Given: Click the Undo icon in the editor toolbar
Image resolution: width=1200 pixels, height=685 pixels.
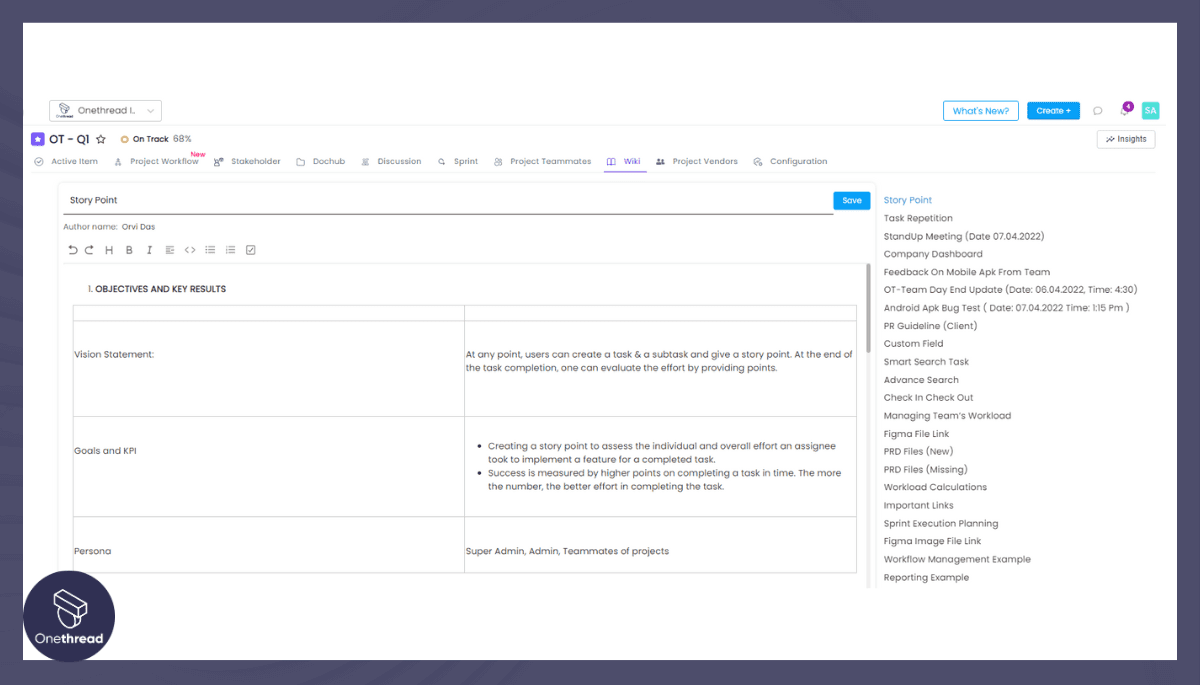Looking at the screenshot, I should (73, 250).
